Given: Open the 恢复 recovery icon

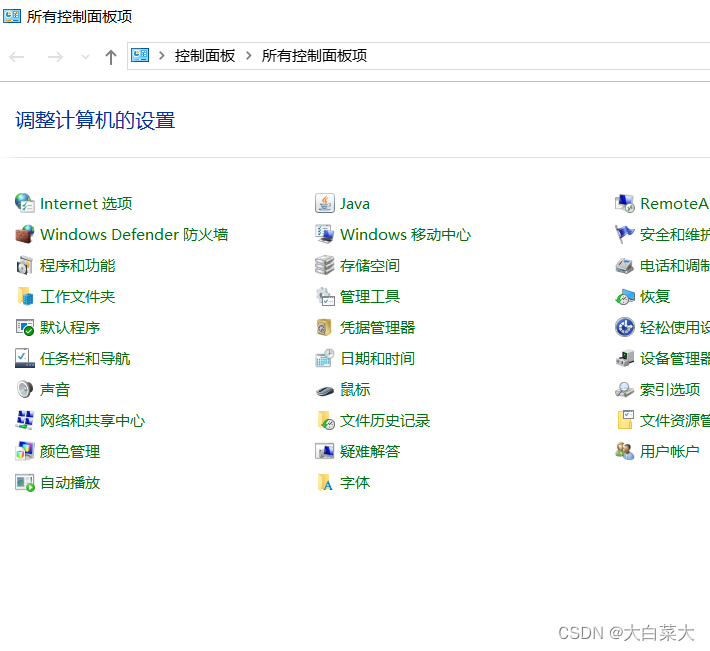Looking at the screenshot, I should pos(625,297).
